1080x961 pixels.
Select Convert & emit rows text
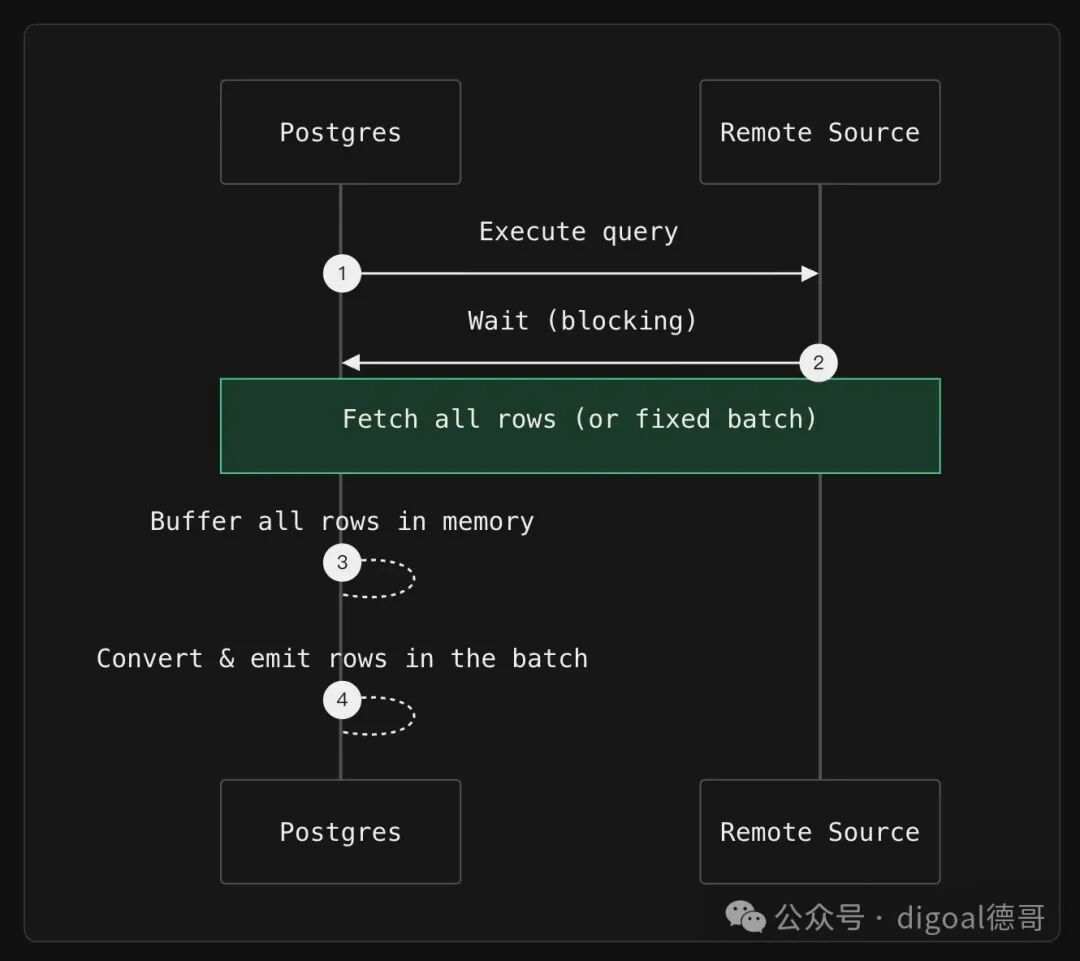click(x=342, y=659)
